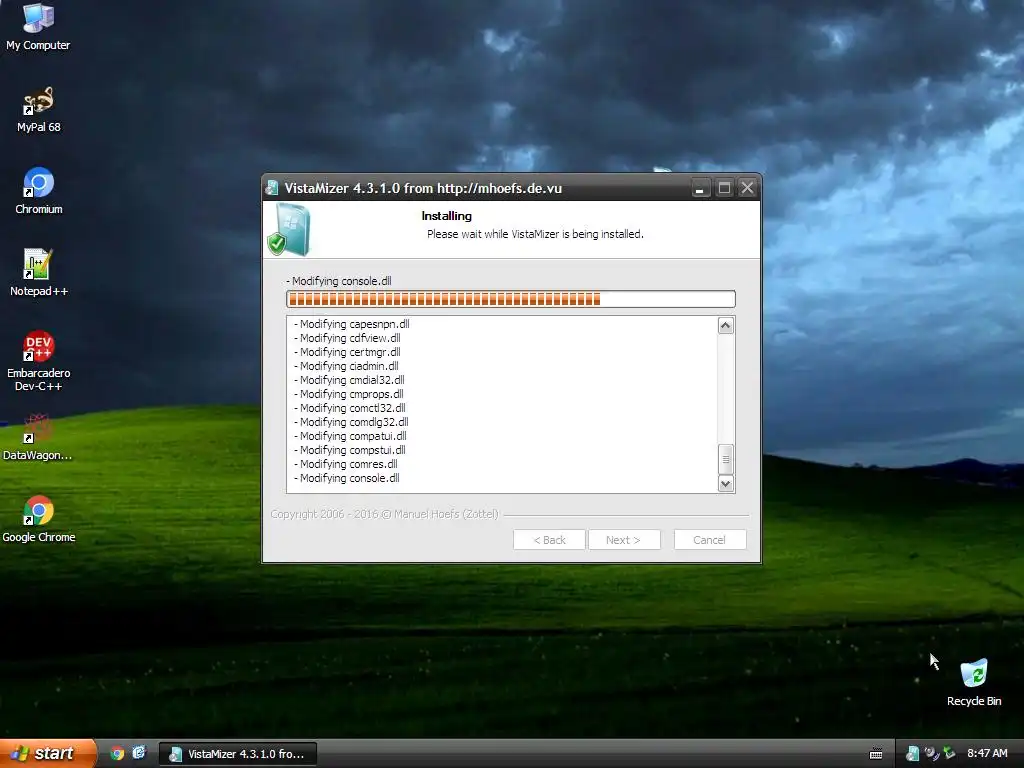Click the VistaMizer shield box logo
1024x768 pixels.
pyautogui.click(x=289, y=229)
